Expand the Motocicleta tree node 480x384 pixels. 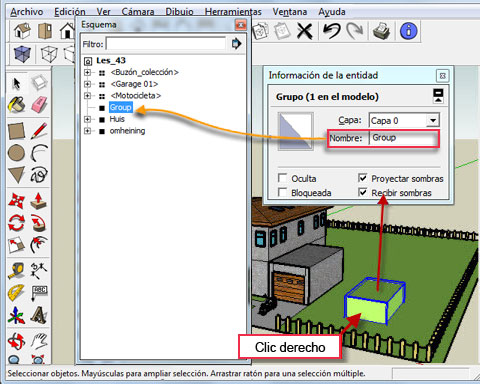(x=87, y=96)
